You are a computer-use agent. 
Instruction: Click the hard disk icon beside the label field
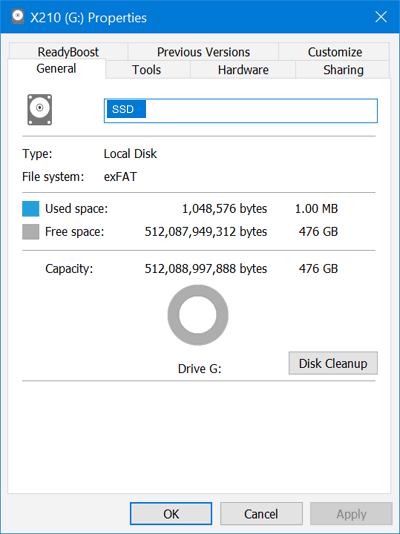pos(40,110)
